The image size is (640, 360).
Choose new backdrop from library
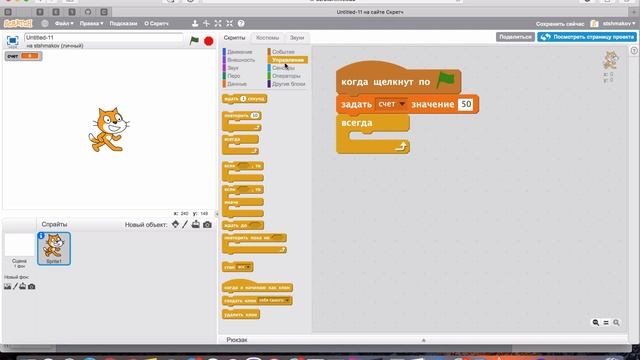click(x=7, y=287)
